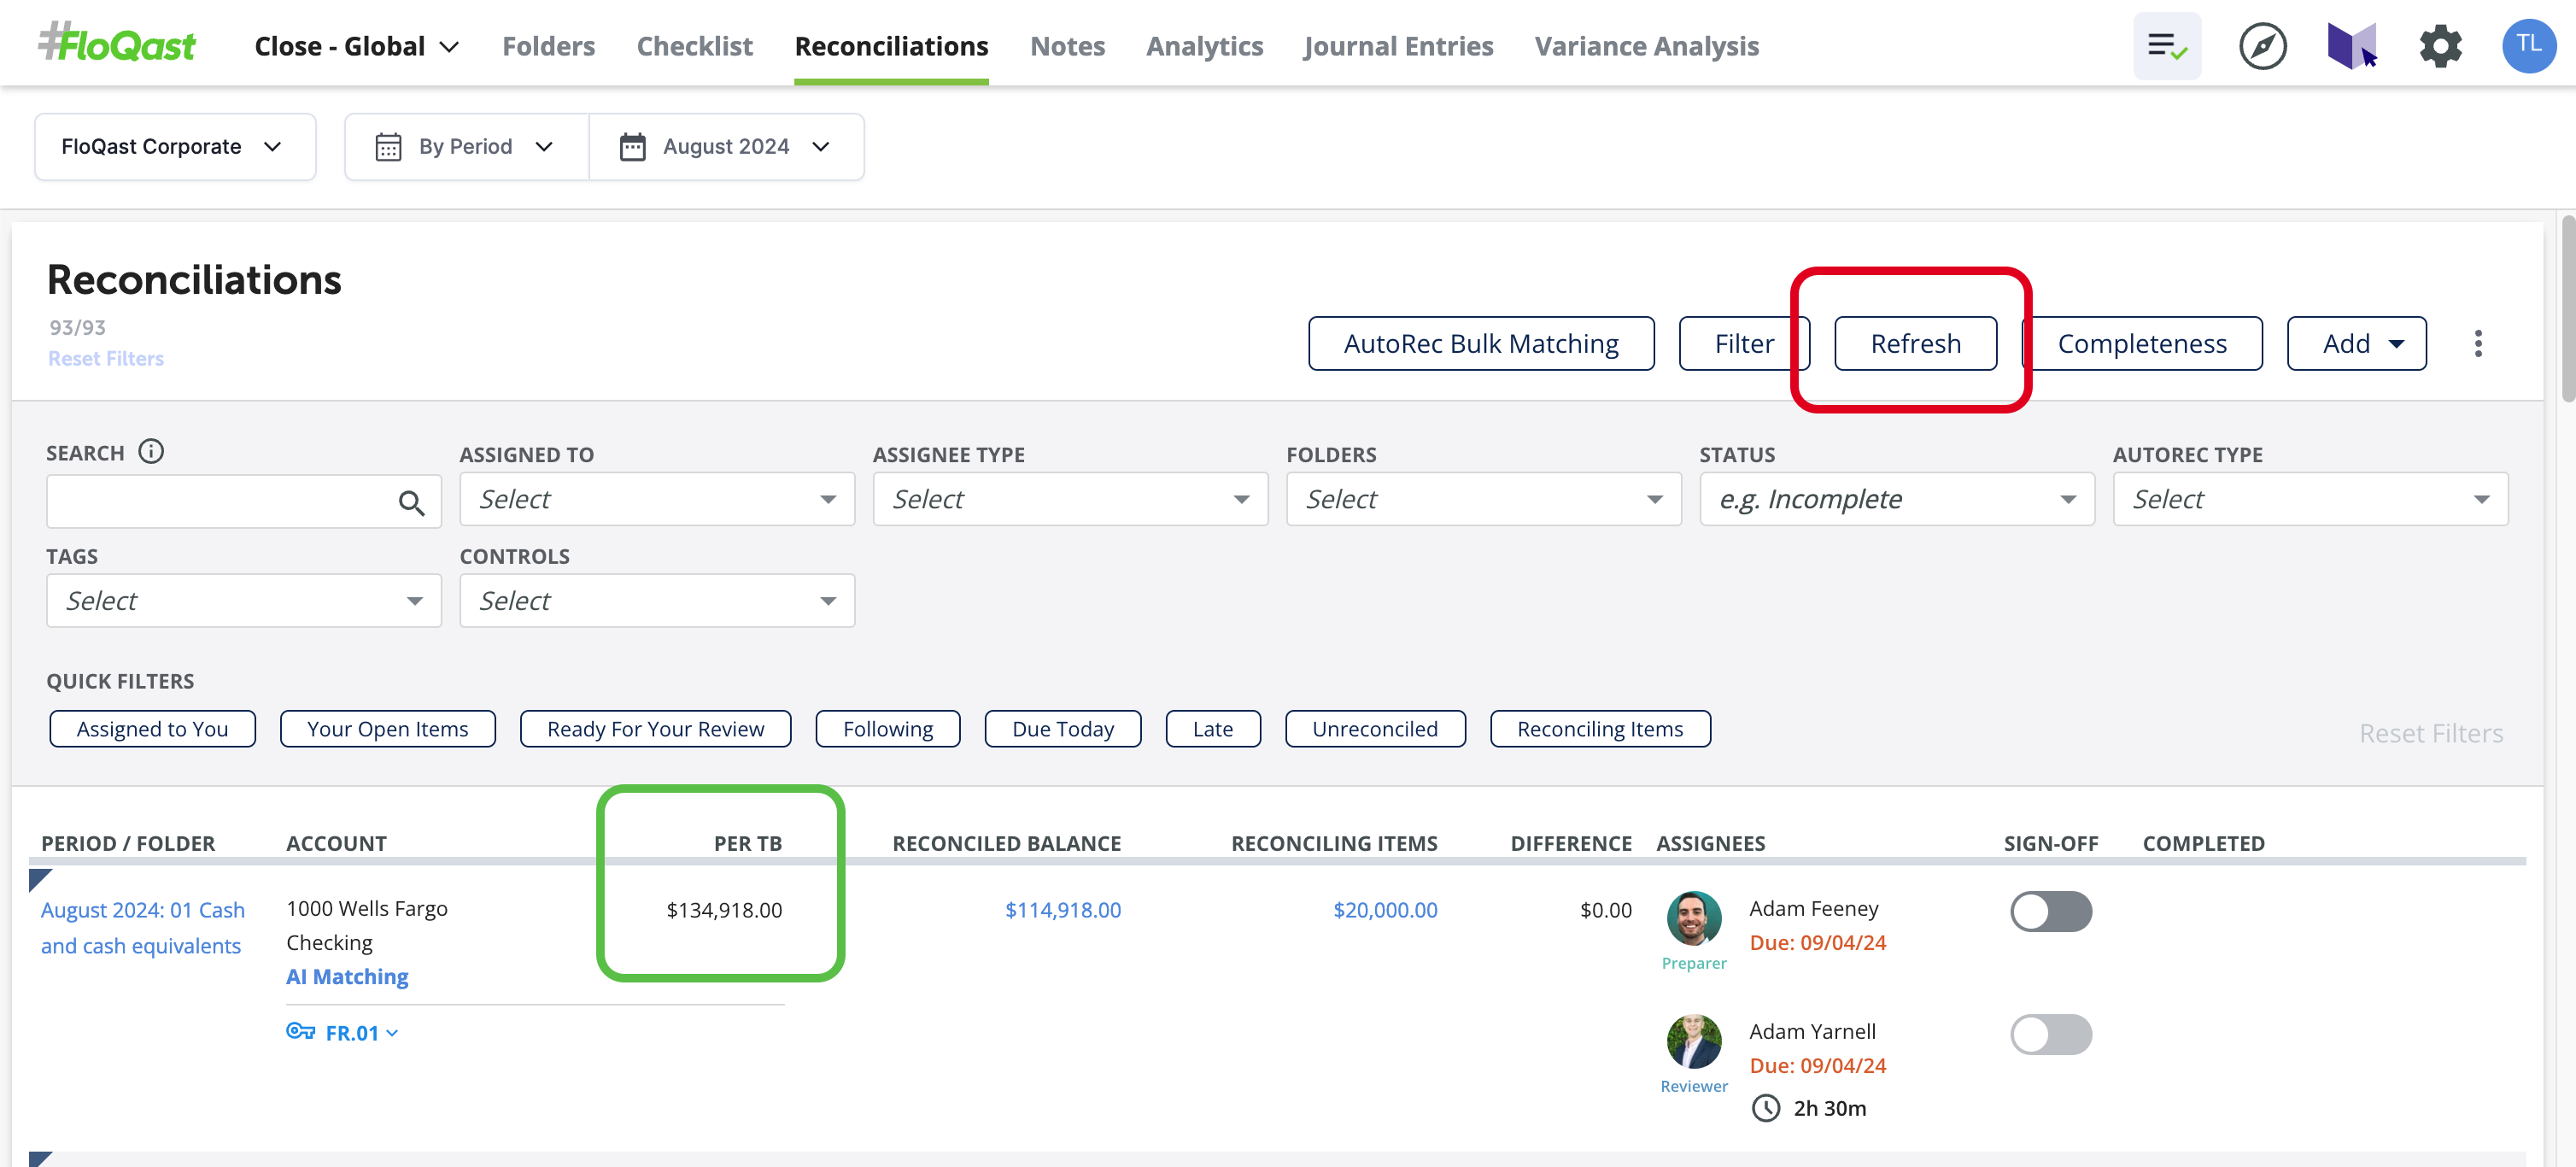Open the Close - Global dropdown

tap(357, 46)
